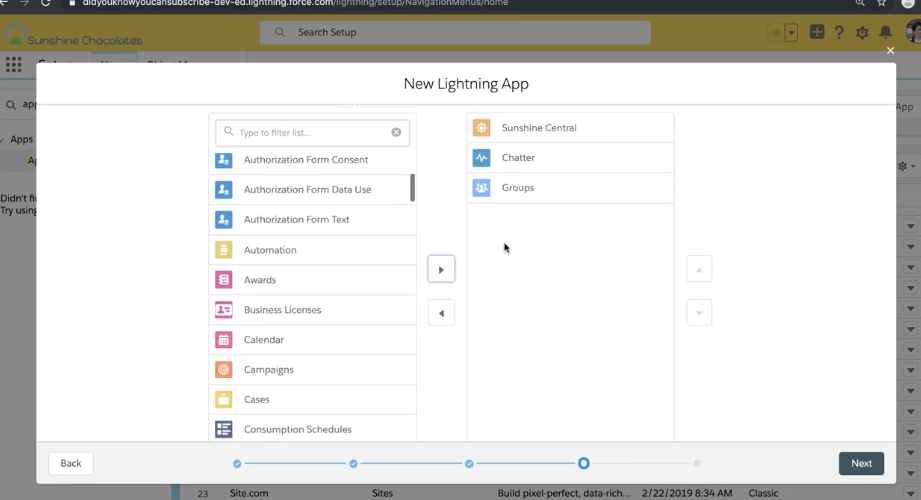
Task: Select Business Licenses in available items
Action: point(312,310)
